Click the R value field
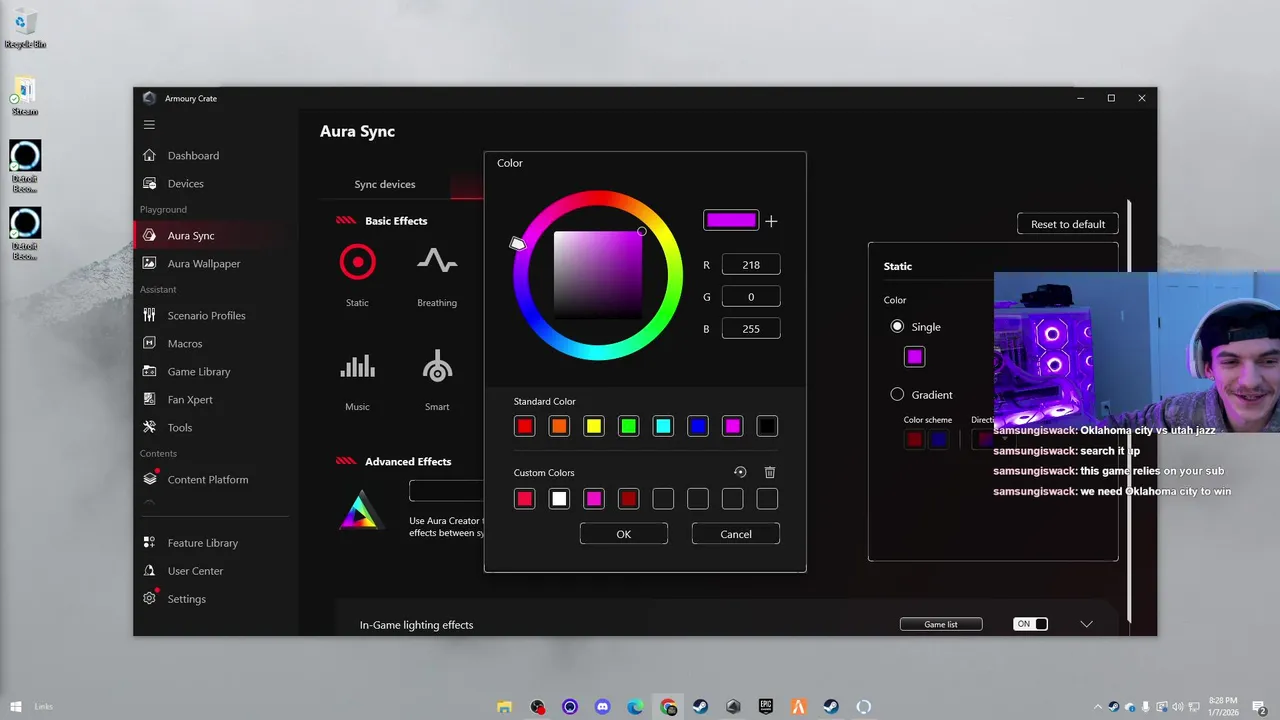 tap(751, 265)
